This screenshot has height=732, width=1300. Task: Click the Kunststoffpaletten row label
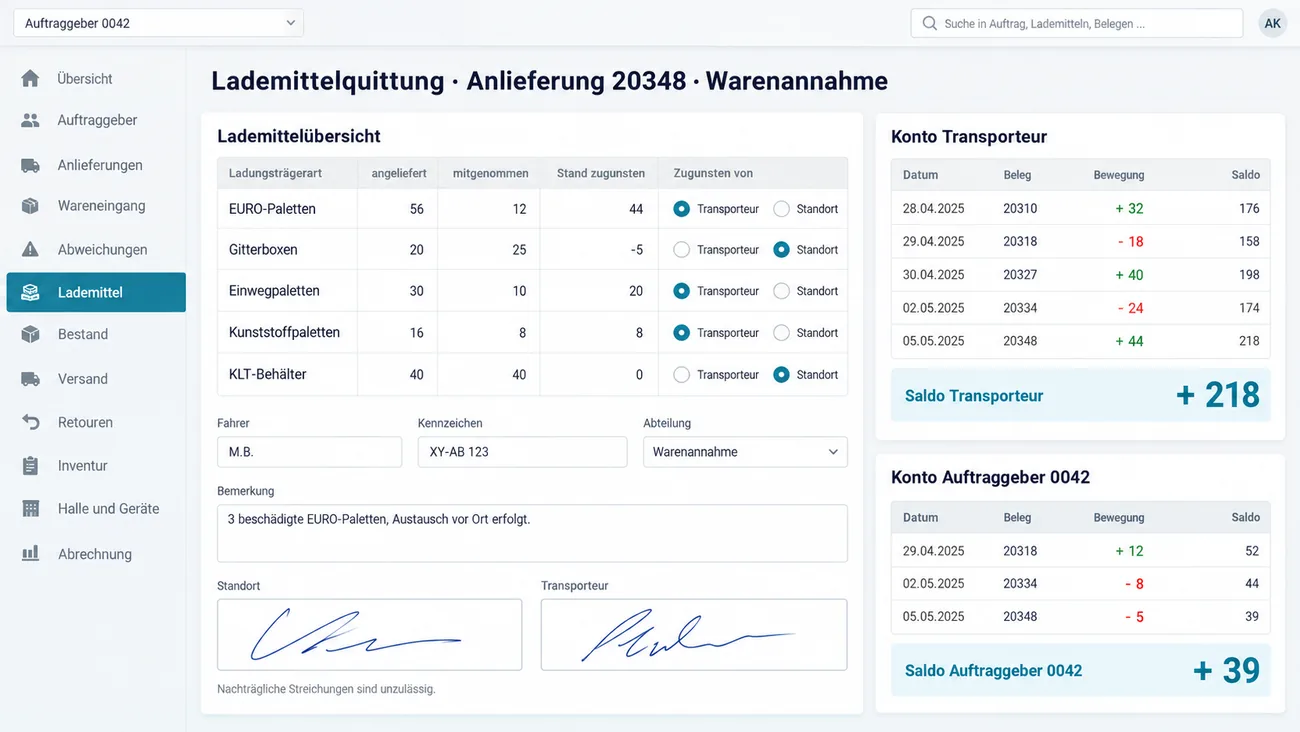tap(284, 333)
